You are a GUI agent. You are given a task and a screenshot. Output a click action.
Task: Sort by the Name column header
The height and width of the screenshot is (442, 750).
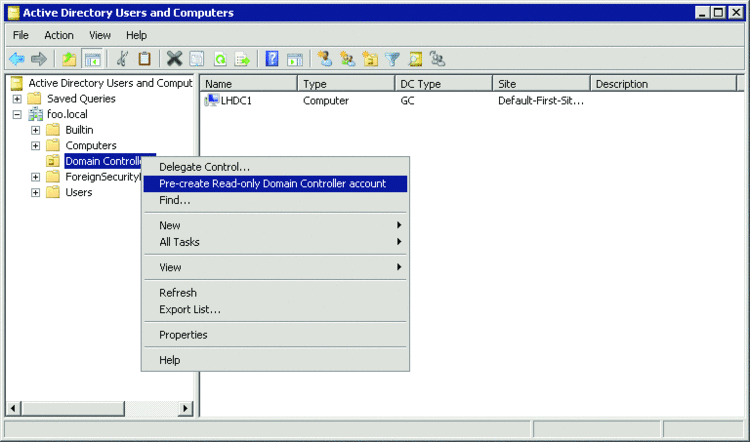click(249, 84)
